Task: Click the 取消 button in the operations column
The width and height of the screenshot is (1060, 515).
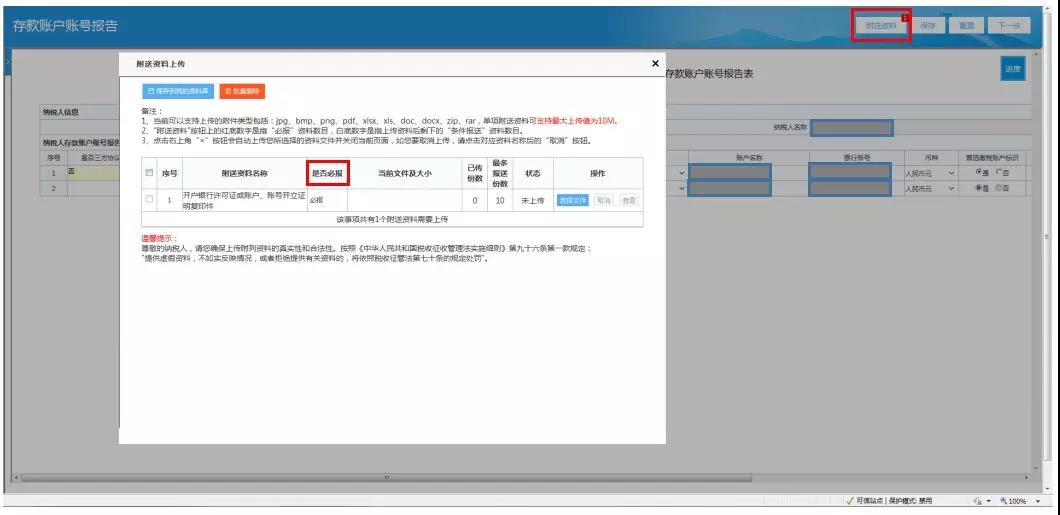Action: 603,200
